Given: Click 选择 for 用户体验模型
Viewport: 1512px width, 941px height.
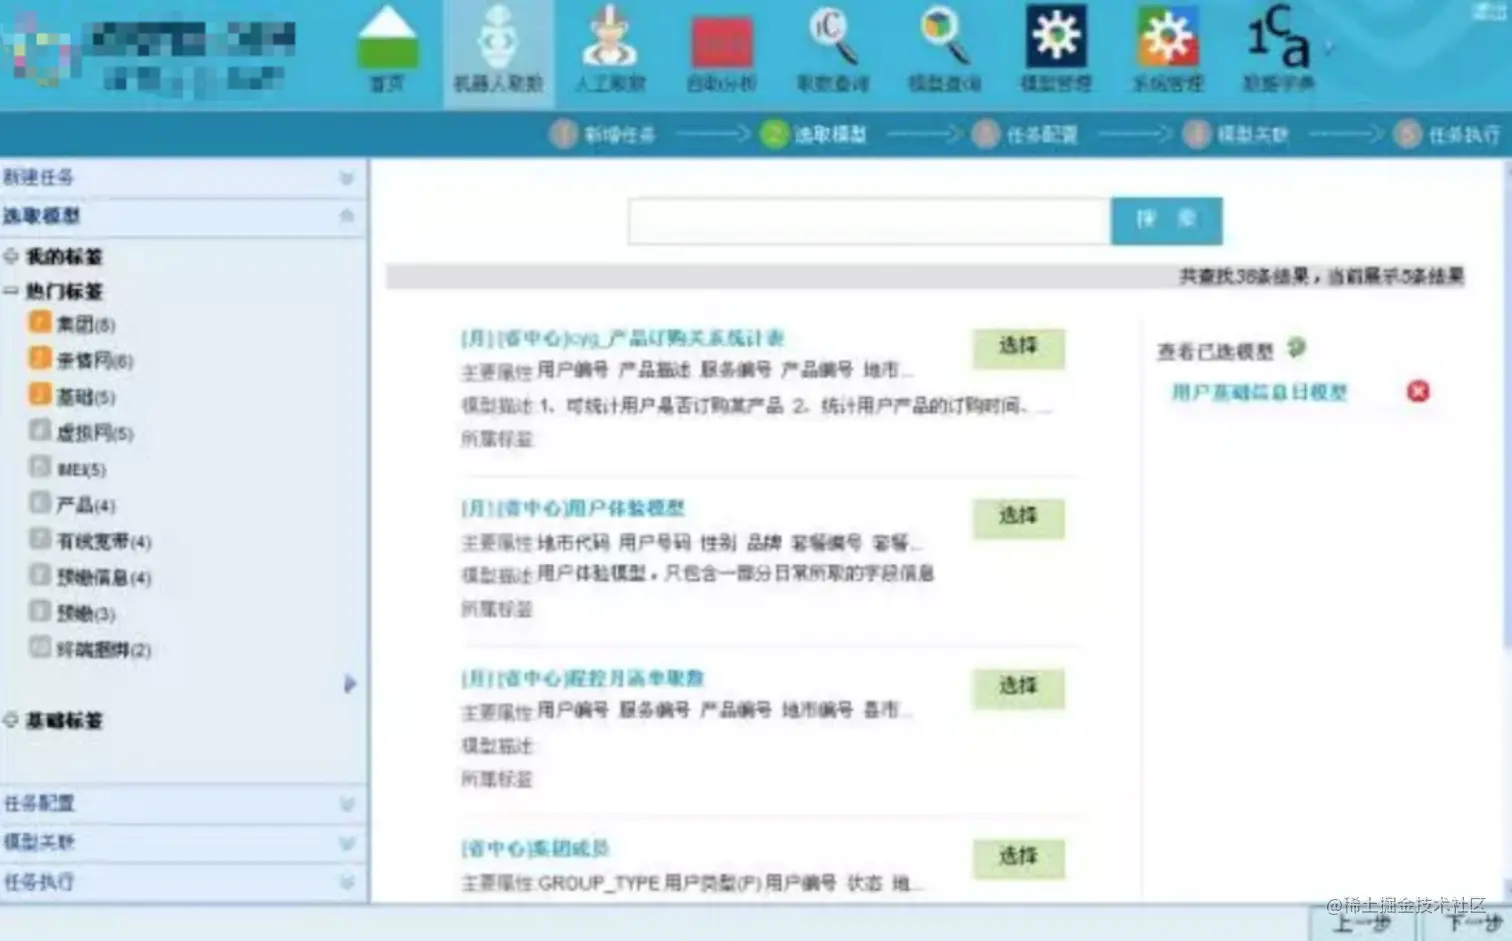Looking at the screenshot, I should pos(1017,518).
